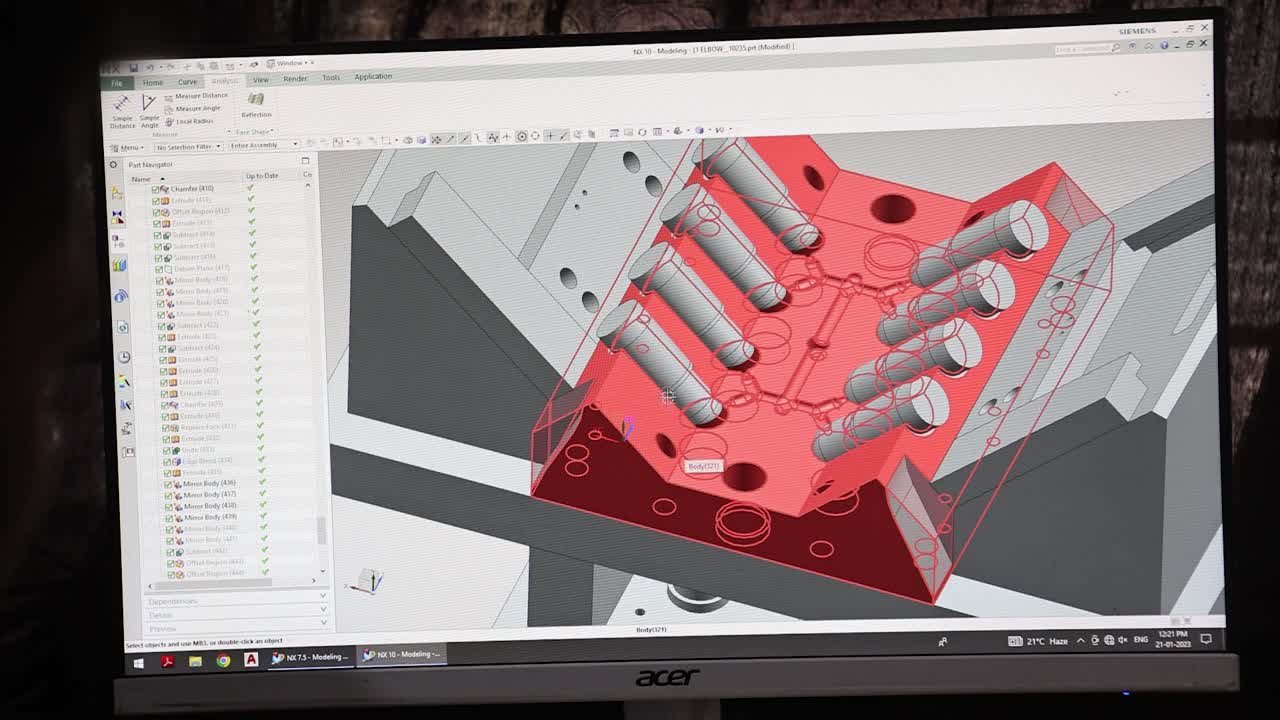Viewport: 1280px width, 720px height.
Task: Click the Menu button above Part Navigator
Action: 128,145
